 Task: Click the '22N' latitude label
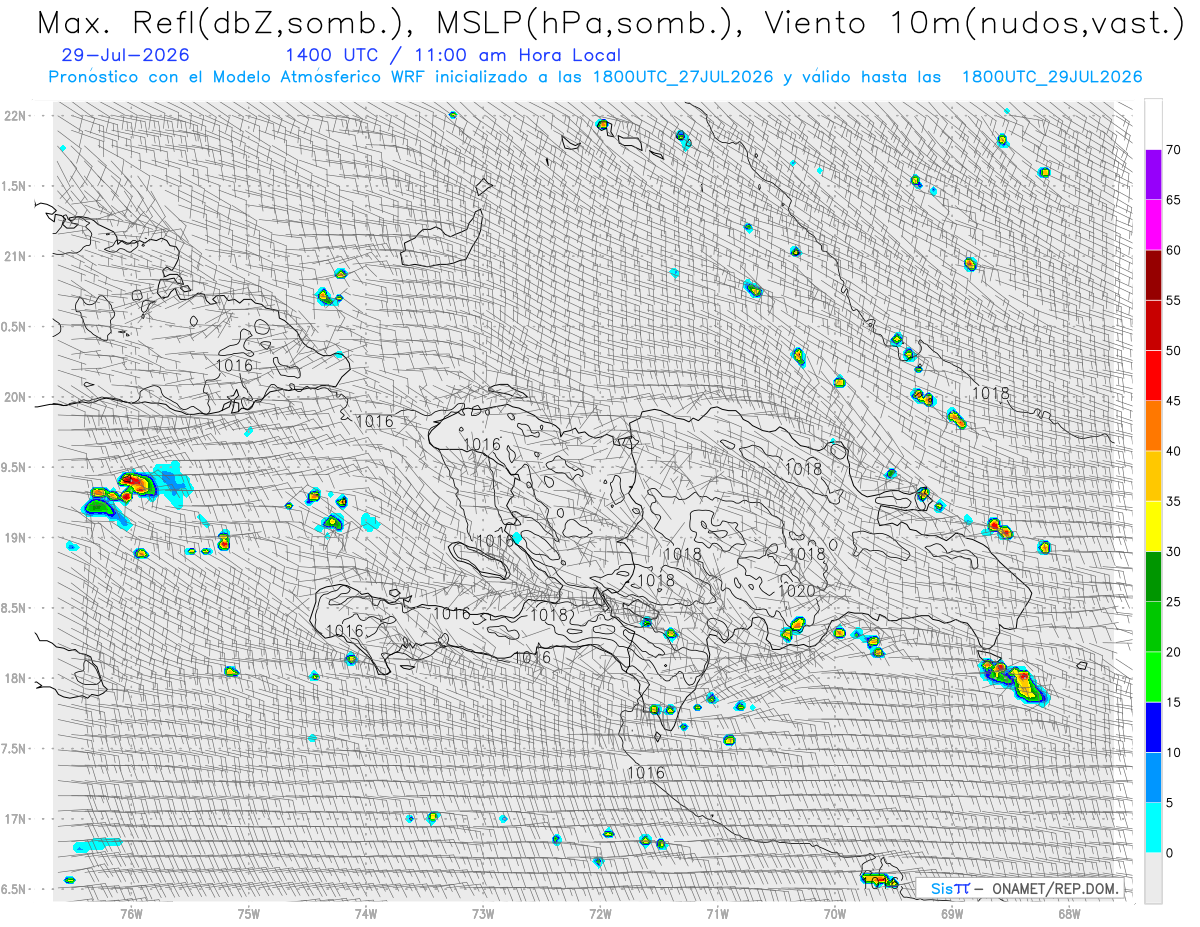tap(15, 115)
